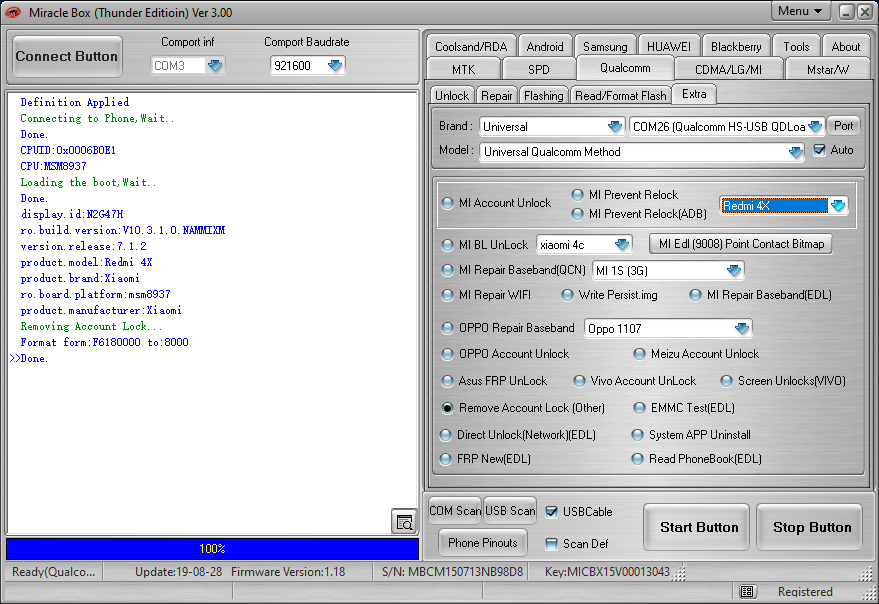Viewport: 879px width, 604px height.
Task: Click the 100% progress bar
Action: coord(212,548)
